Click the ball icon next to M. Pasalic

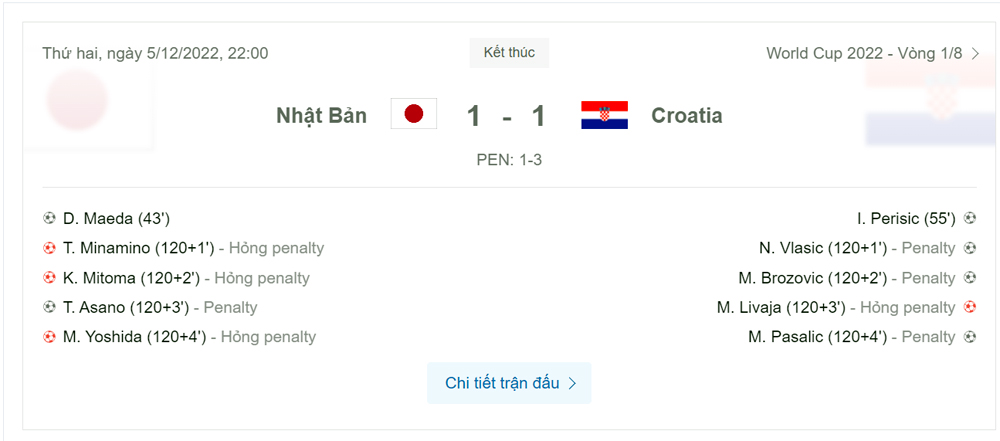click(969, 336)
